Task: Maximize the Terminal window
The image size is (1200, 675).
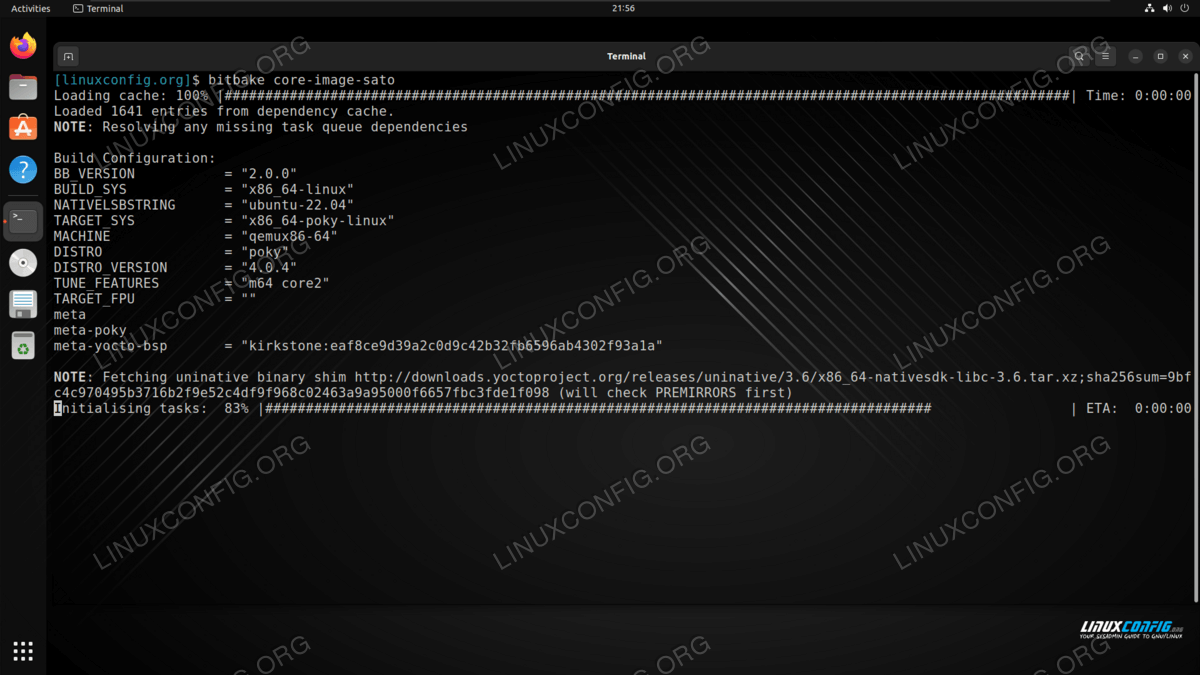Action: (1160, 57)
